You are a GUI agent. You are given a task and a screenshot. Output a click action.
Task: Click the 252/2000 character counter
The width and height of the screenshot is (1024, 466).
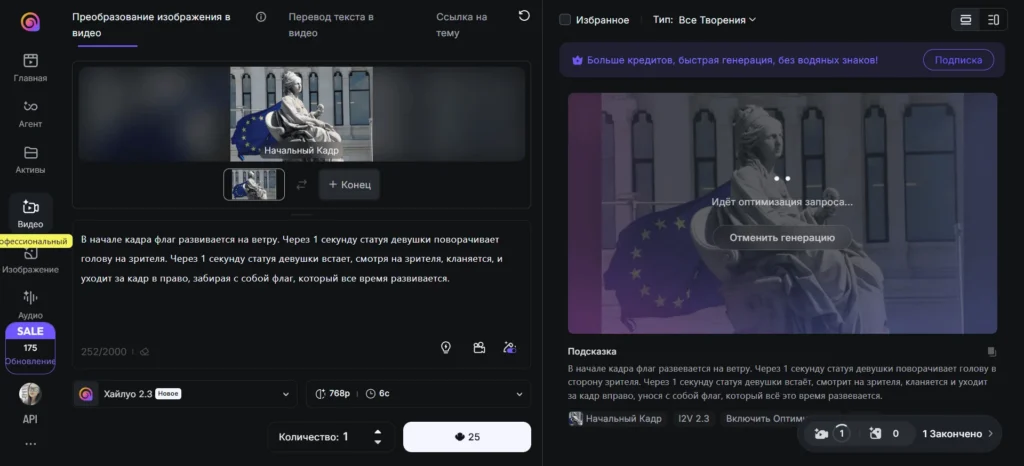104,351
